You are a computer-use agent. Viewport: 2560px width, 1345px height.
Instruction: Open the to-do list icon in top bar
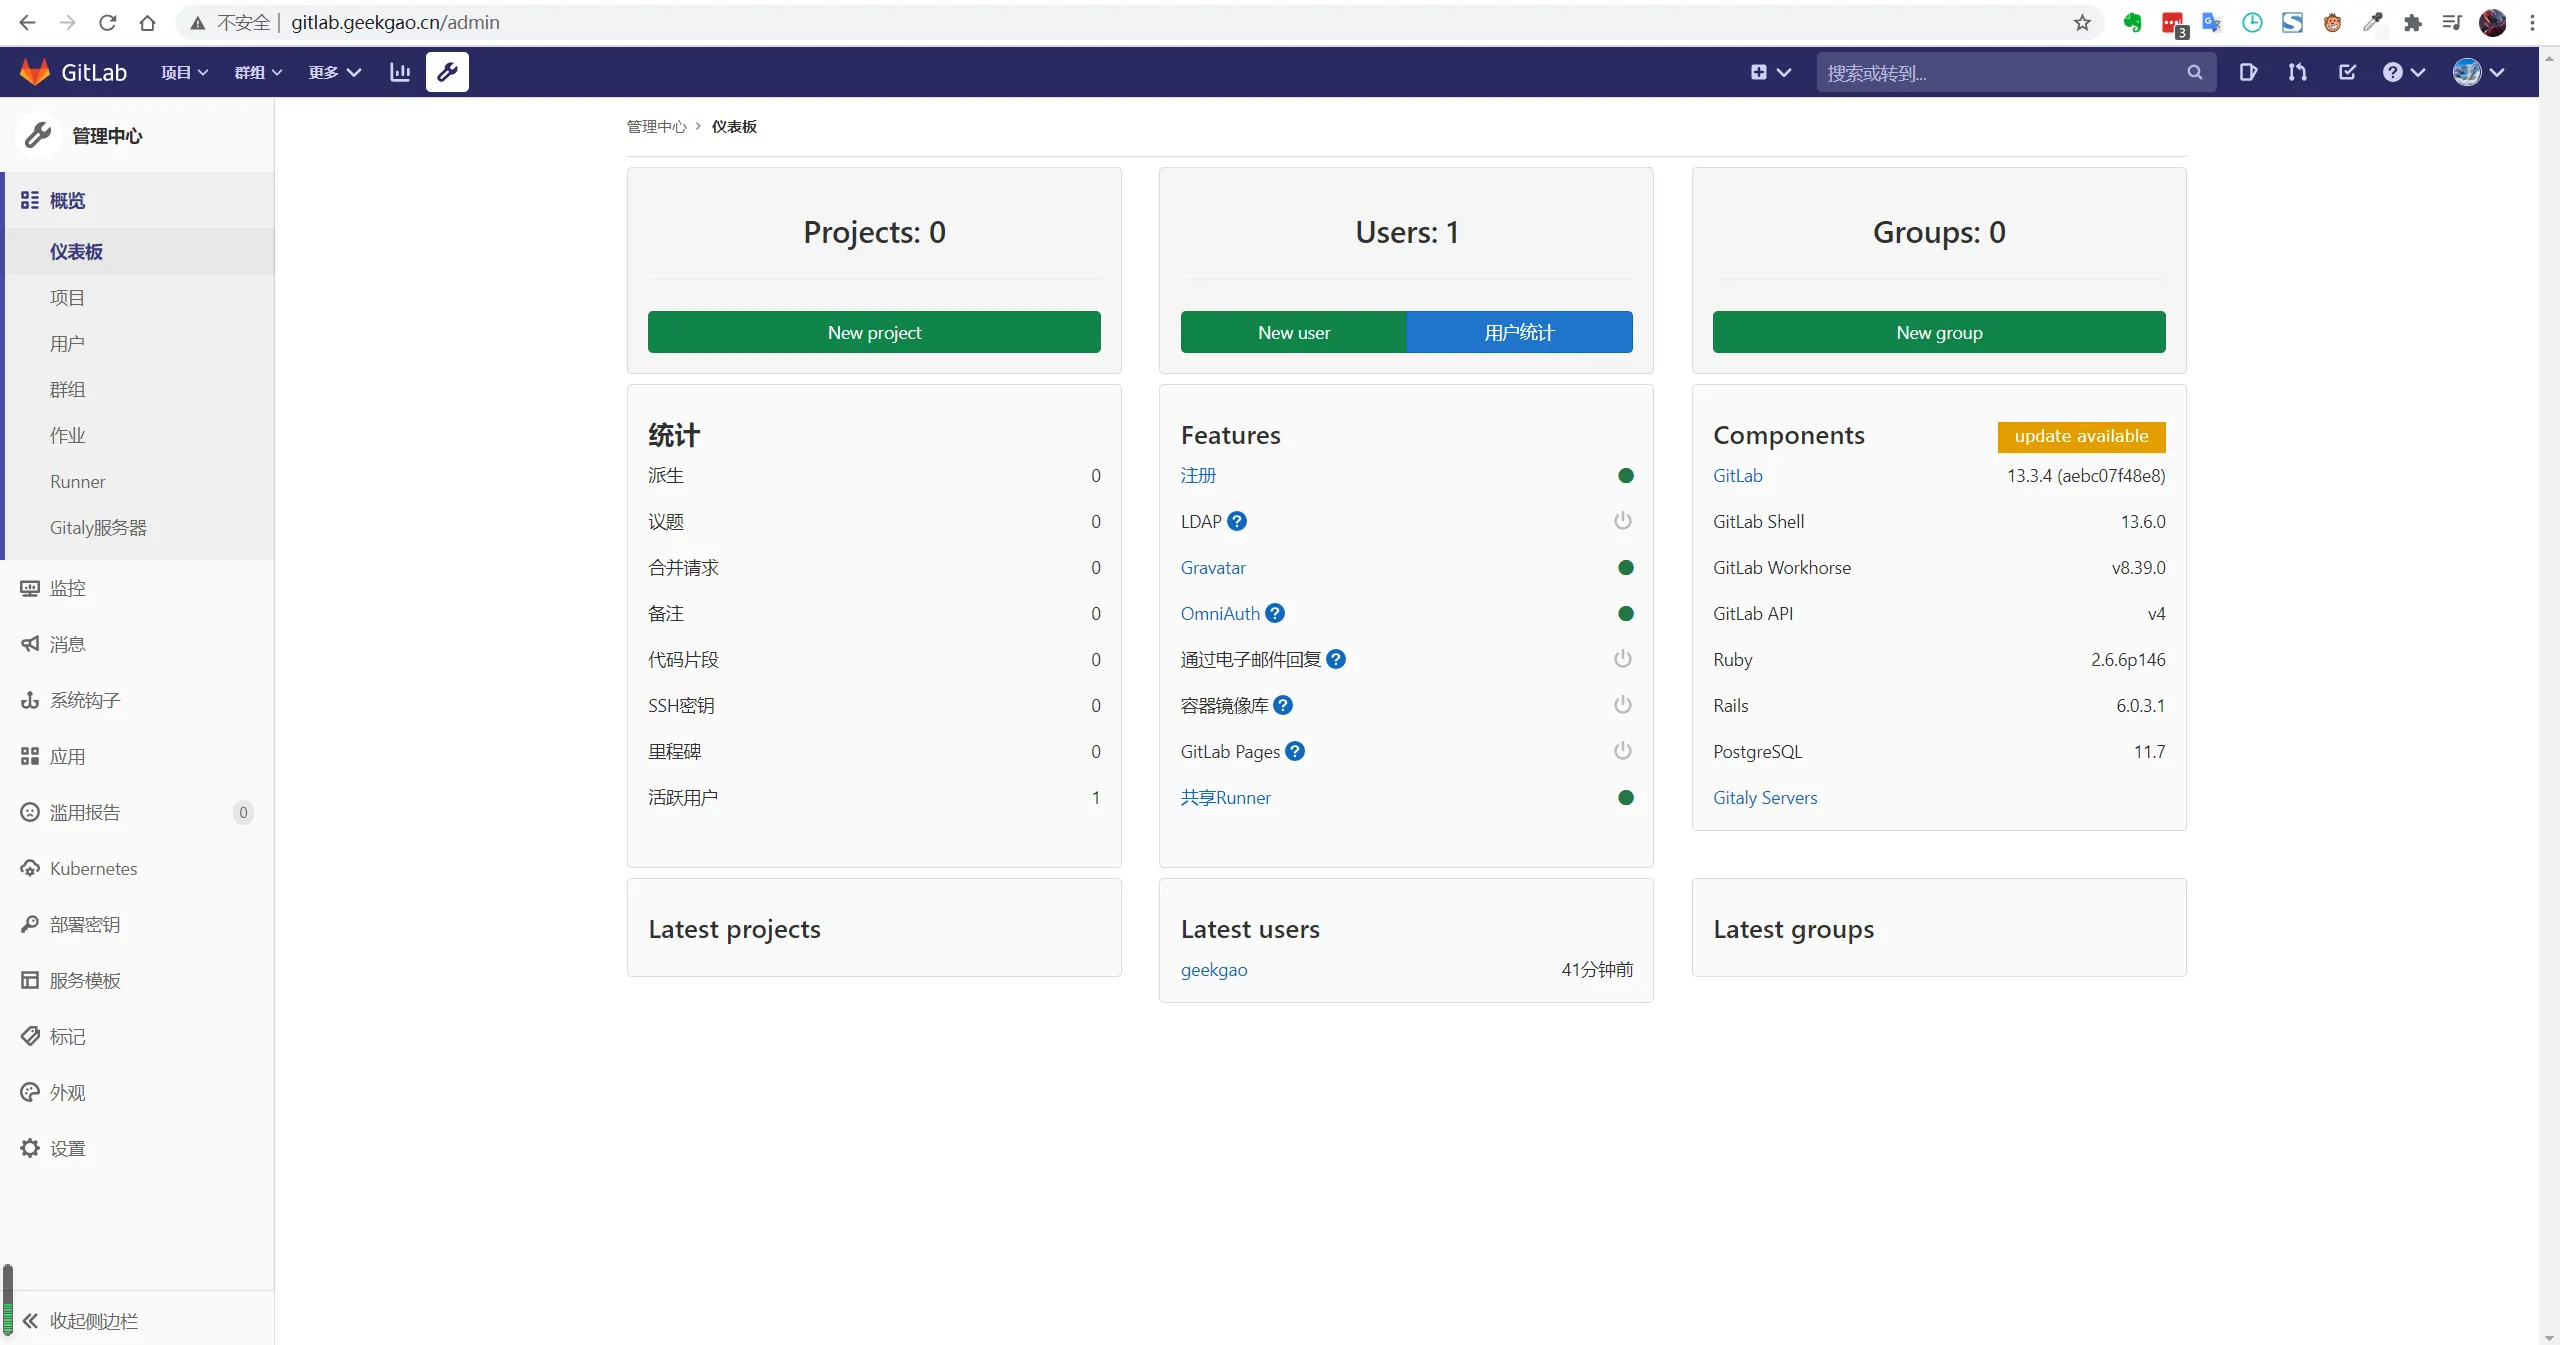click(2347, 72)
